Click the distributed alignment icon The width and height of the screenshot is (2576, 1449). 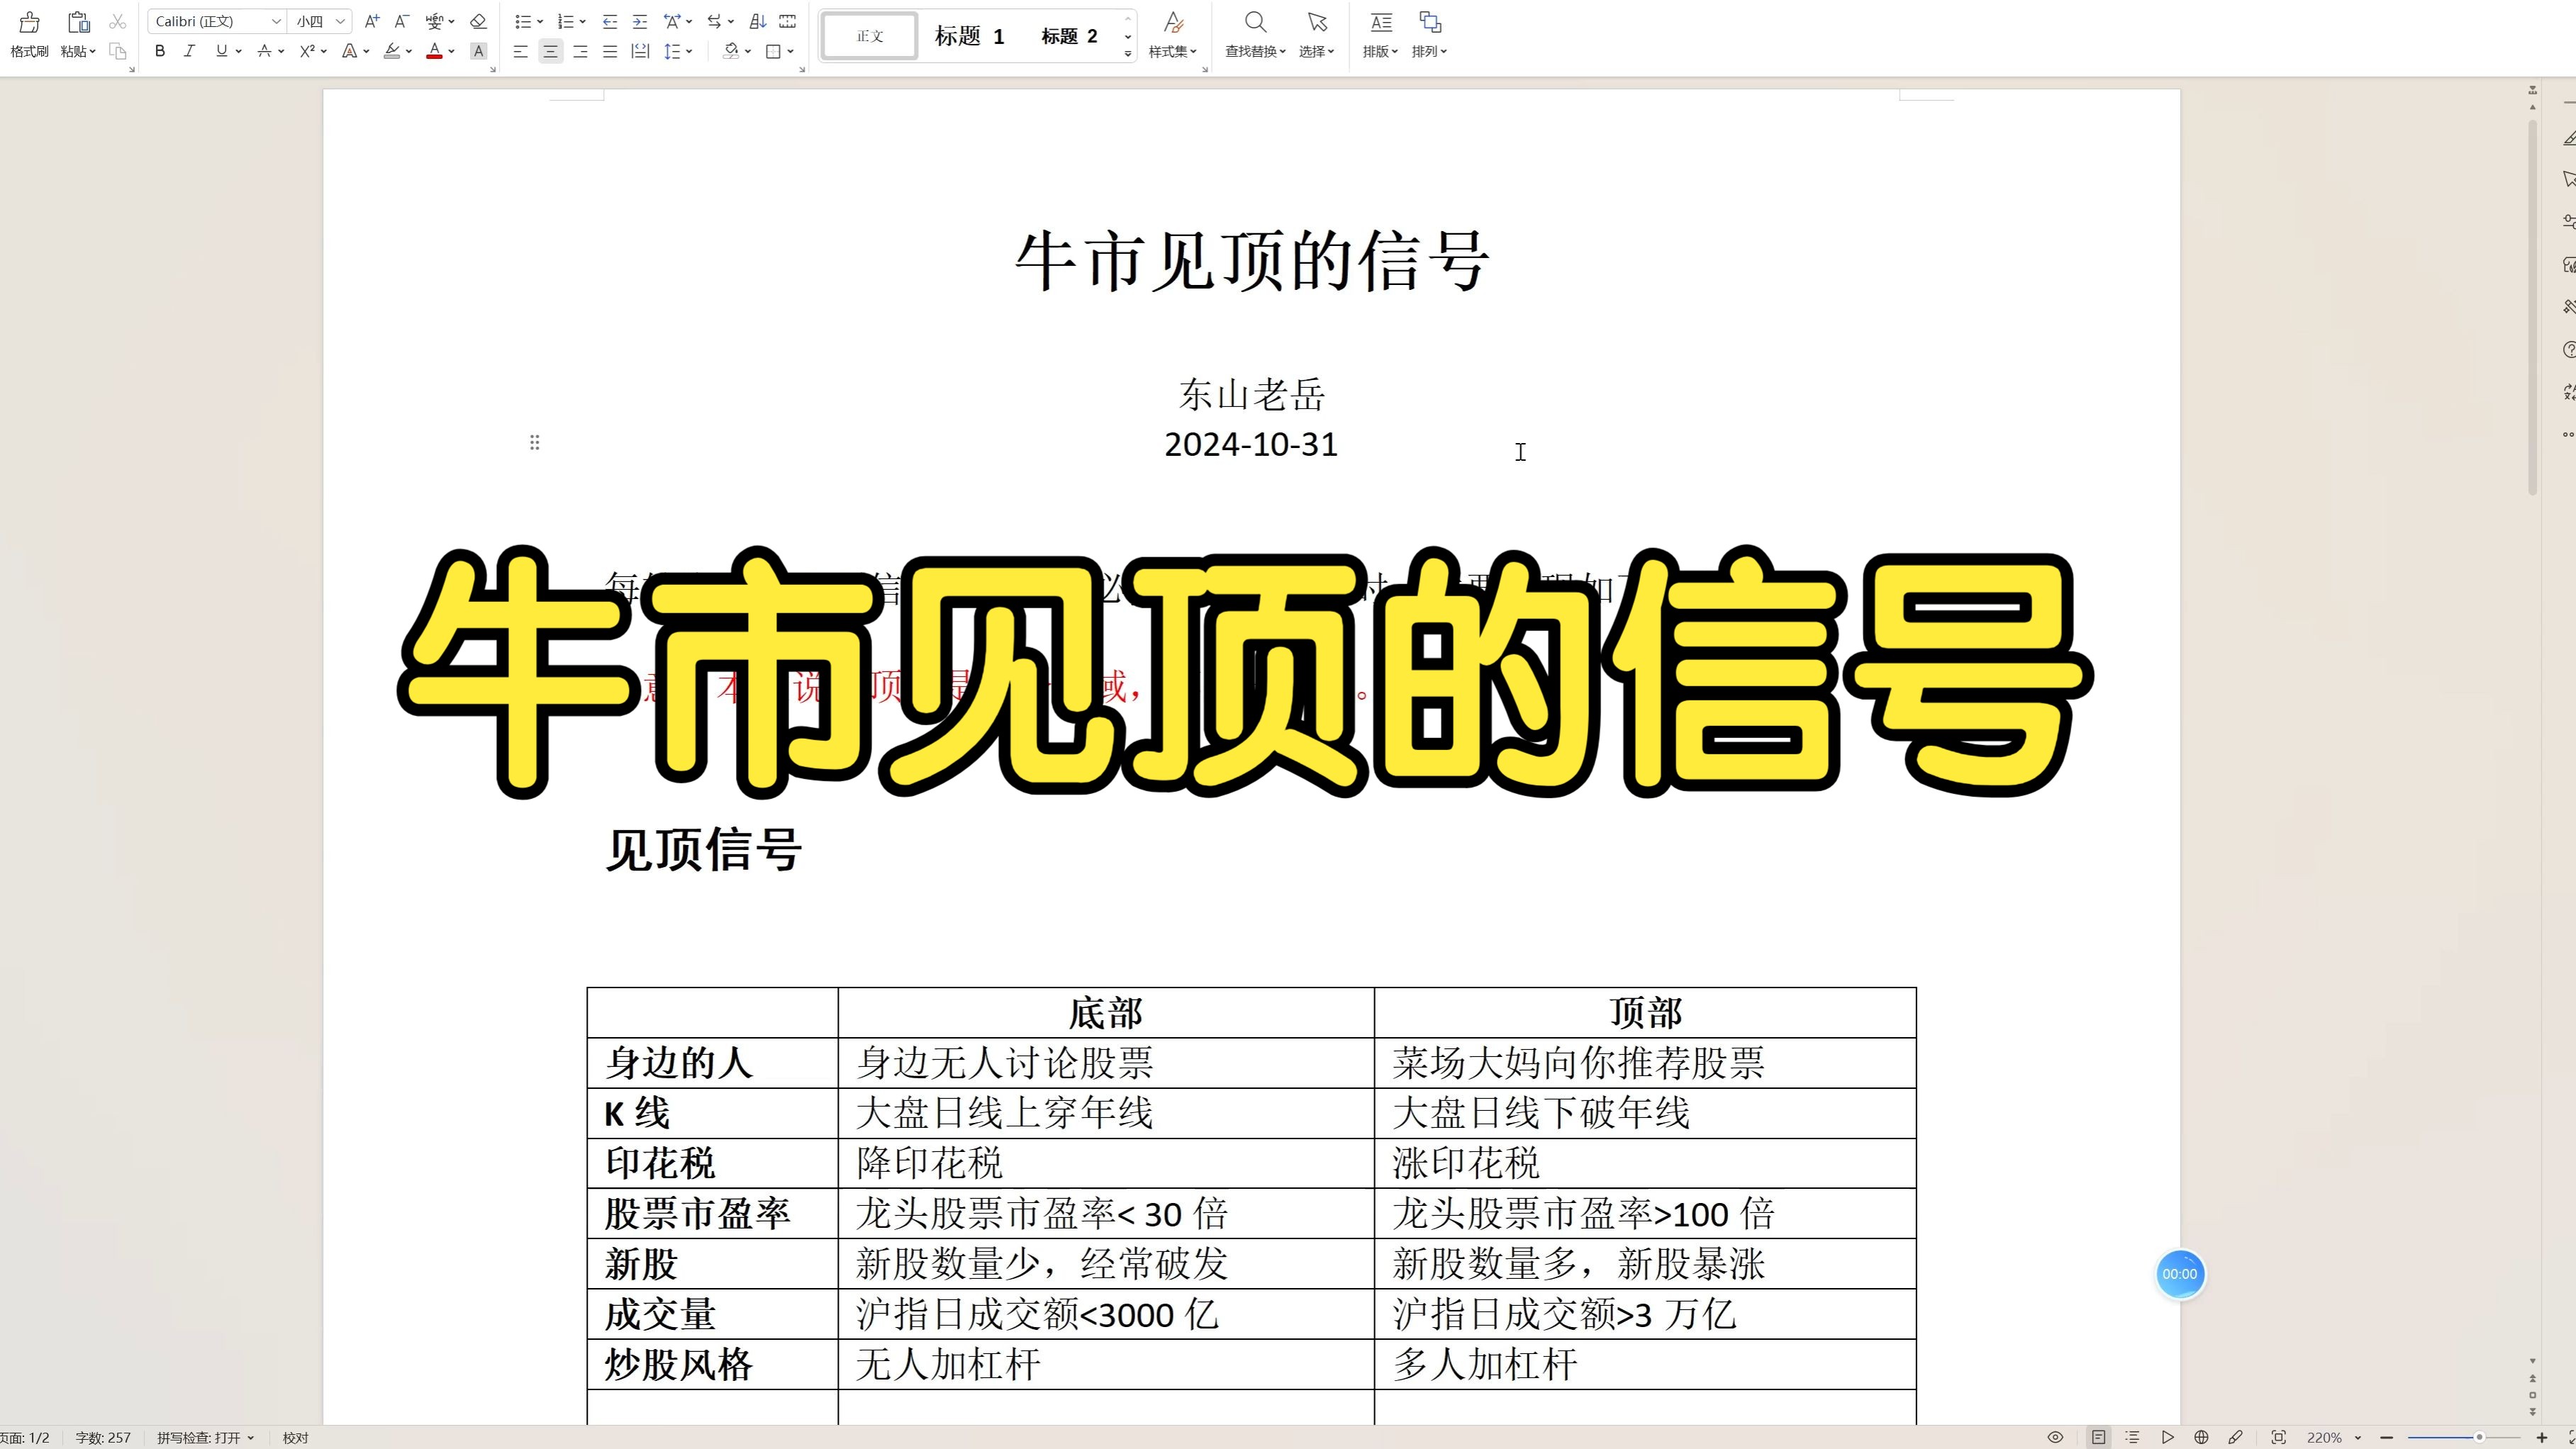click(x=640, y=51)
